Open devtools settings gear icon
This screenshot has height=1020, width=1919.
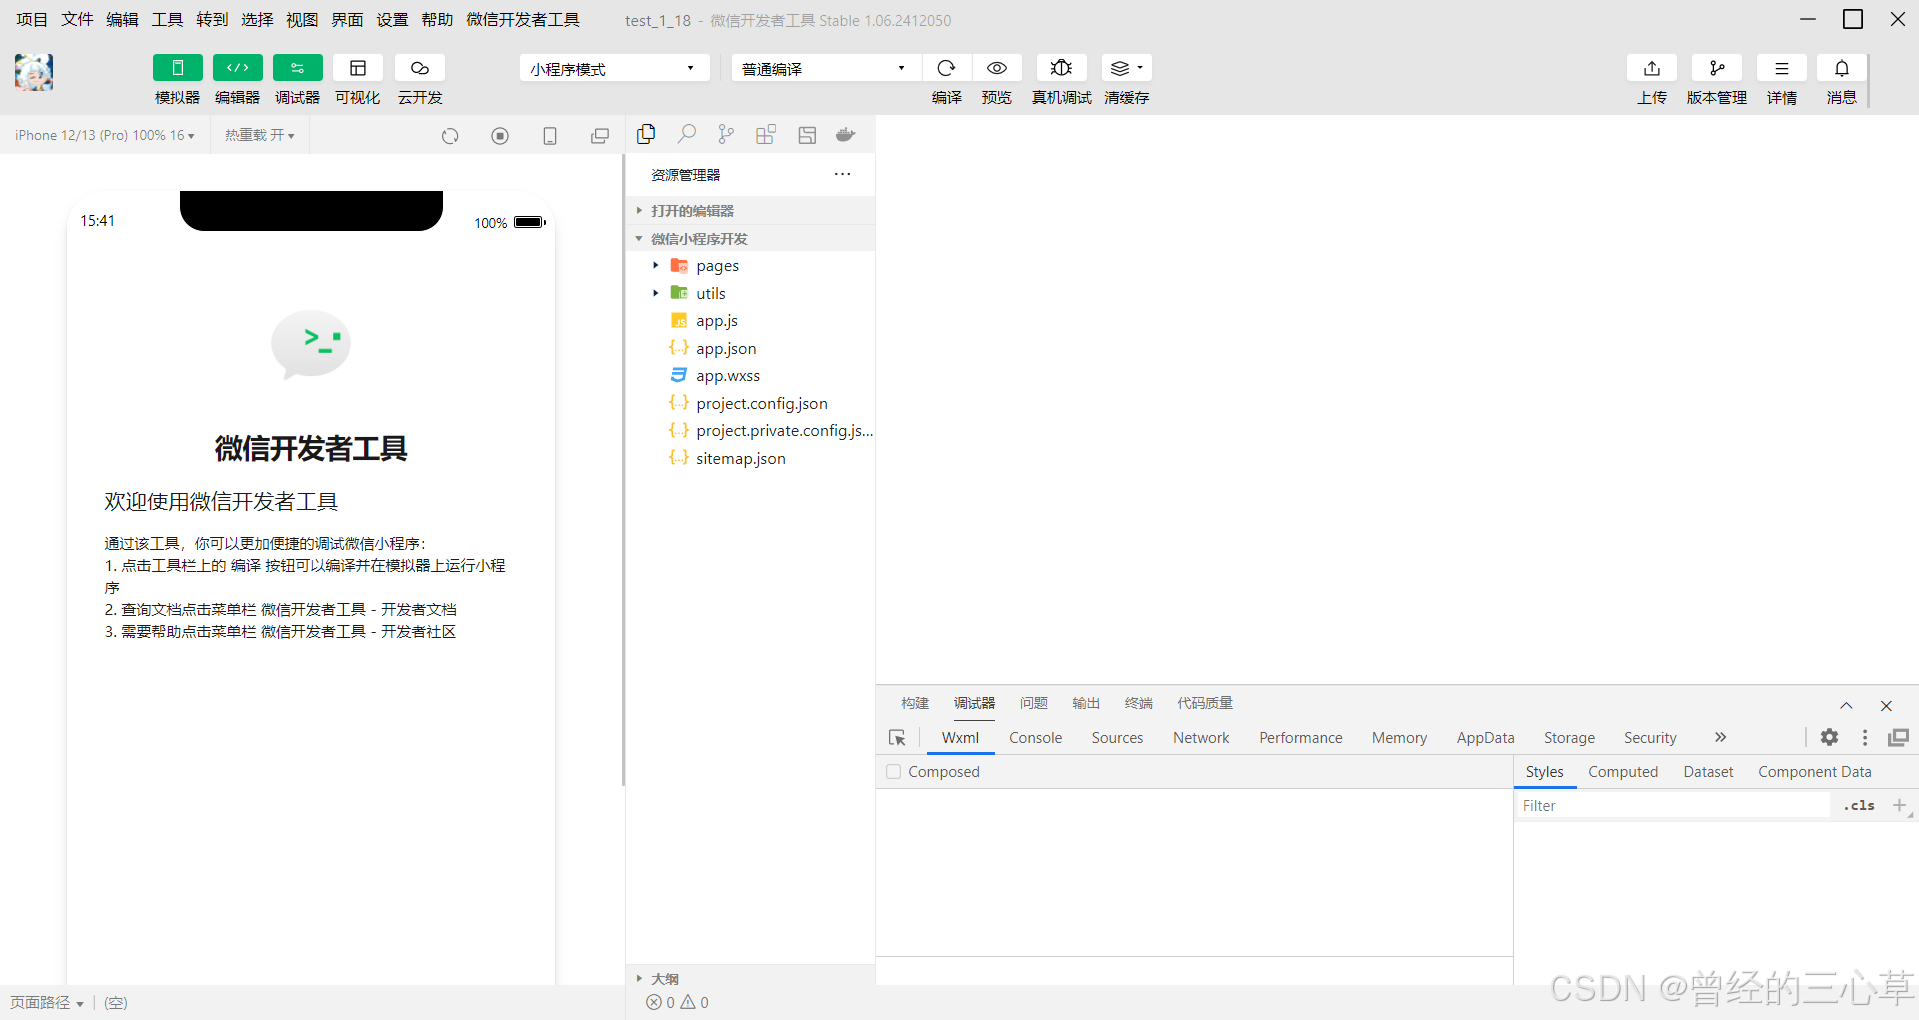coord(1829,737)
